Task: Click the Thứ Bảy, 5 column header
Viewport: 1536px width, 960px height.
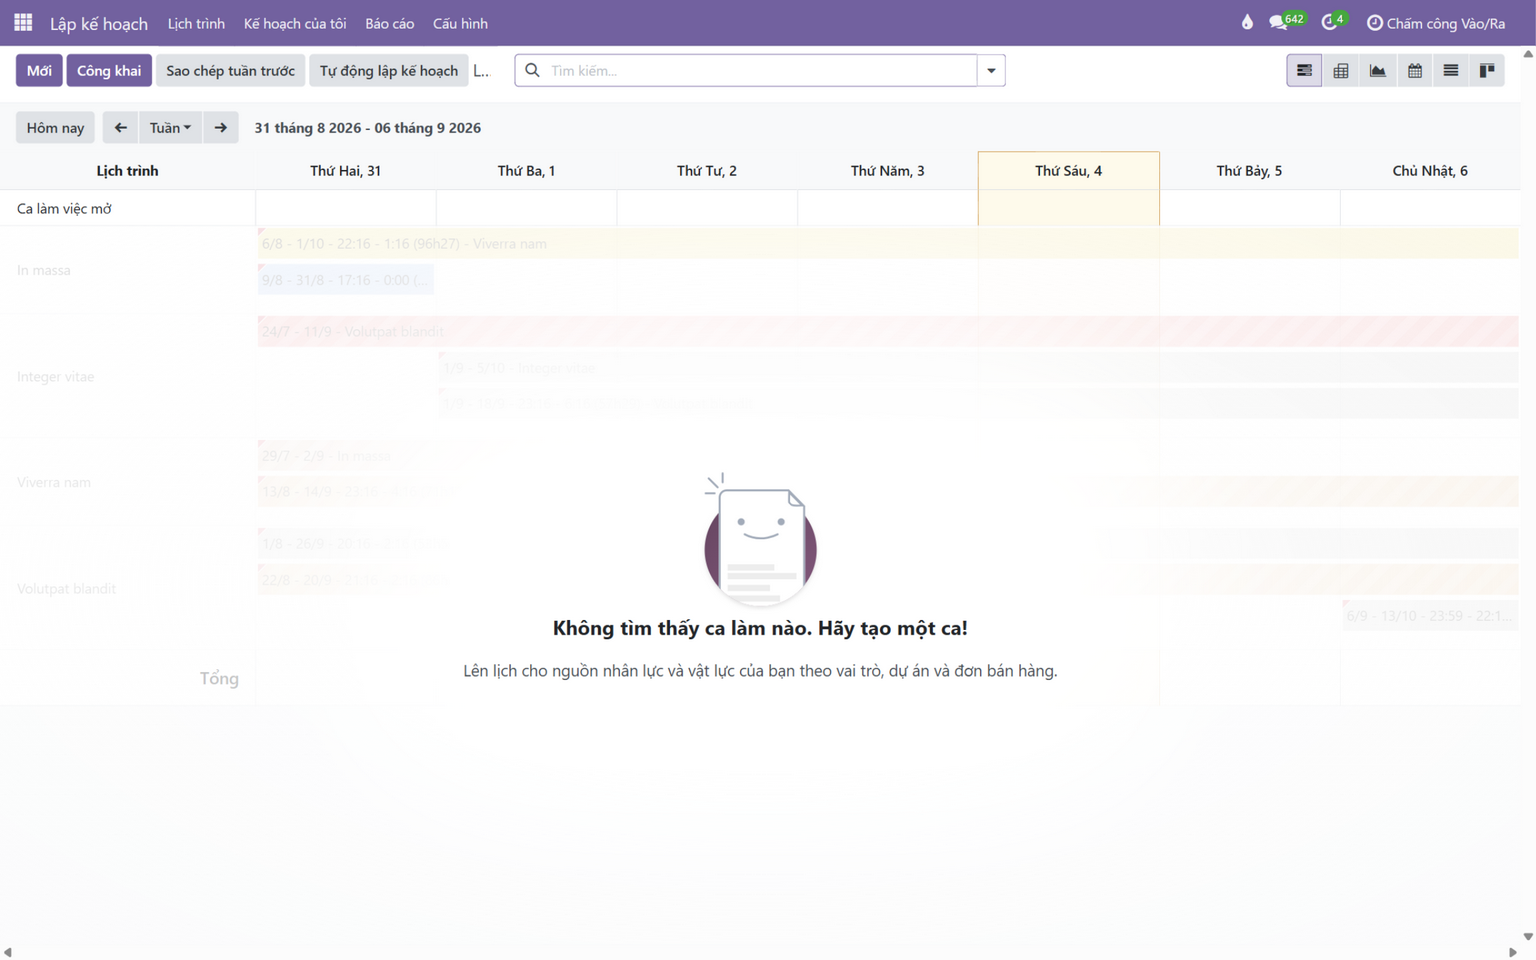Action: tap(1249, 171)
